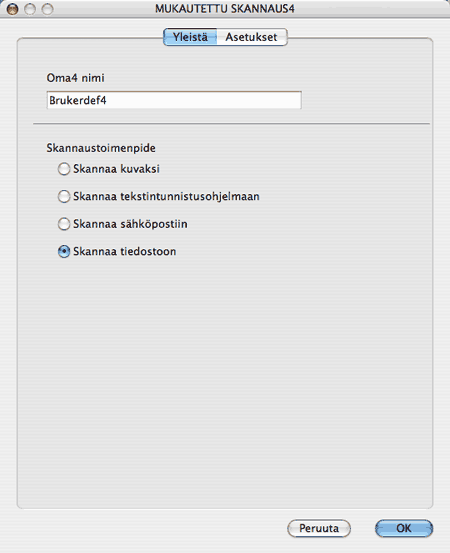The width and height of the screenshot is (450, 553).
Task: Cancel with the Peruuta button
Action: (319, 528)
